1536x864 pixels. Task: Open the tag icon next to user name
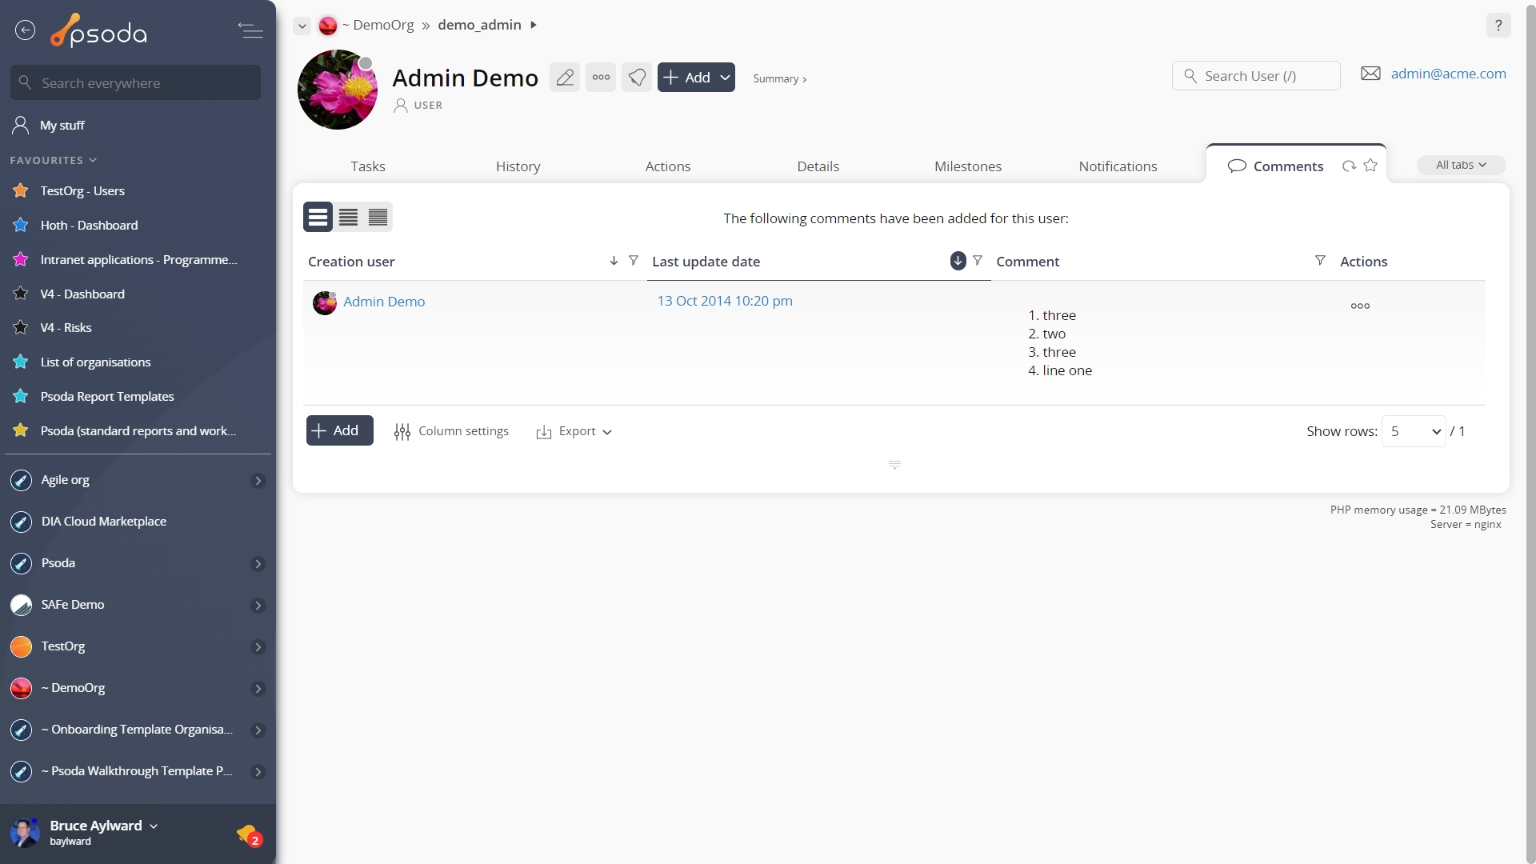pos(637,77)
